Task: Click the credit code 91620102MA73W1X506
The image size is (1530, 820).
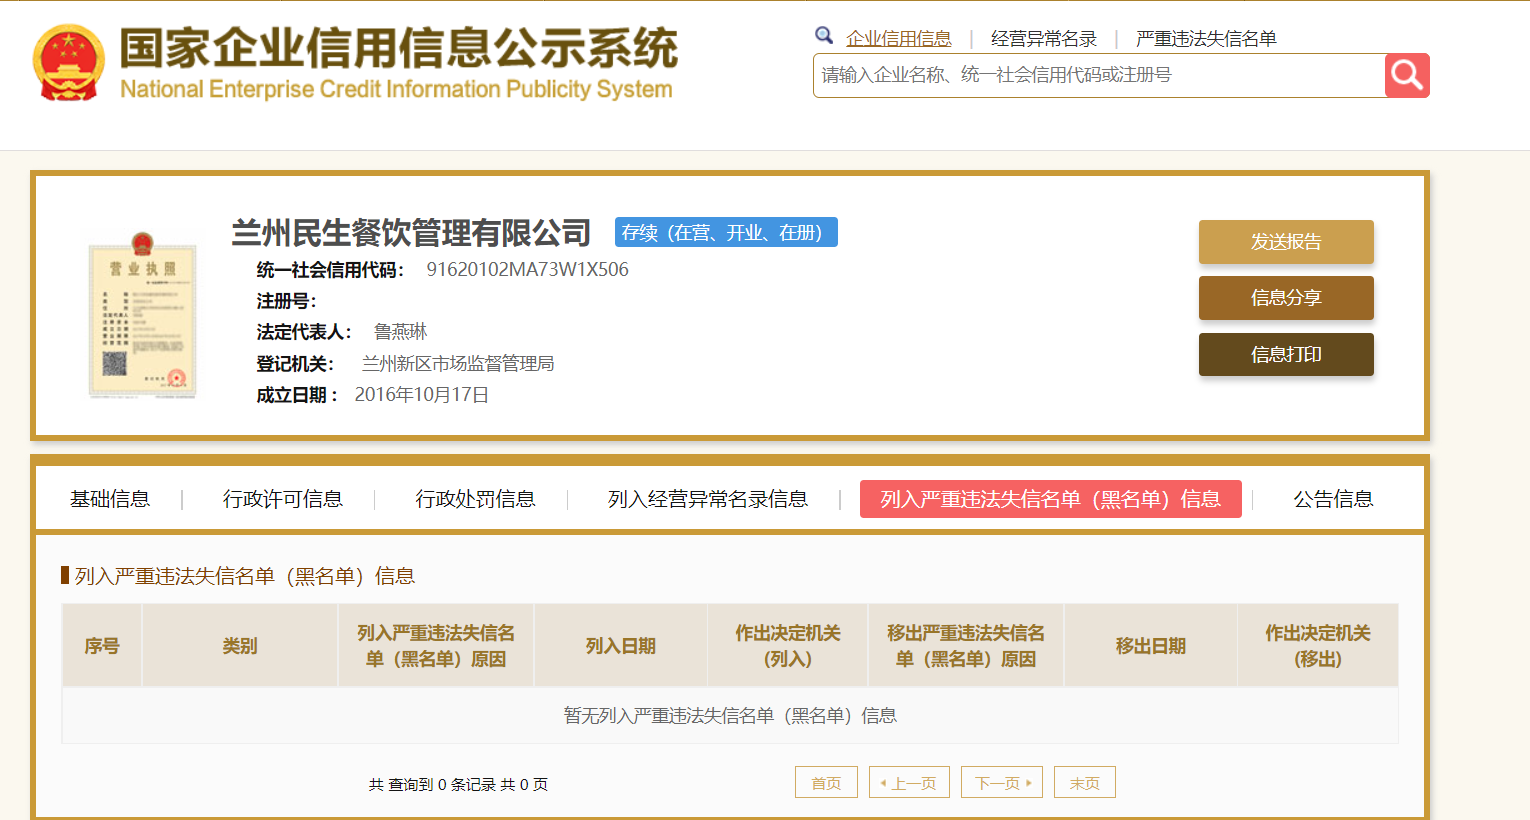Action: pos(527,269)
